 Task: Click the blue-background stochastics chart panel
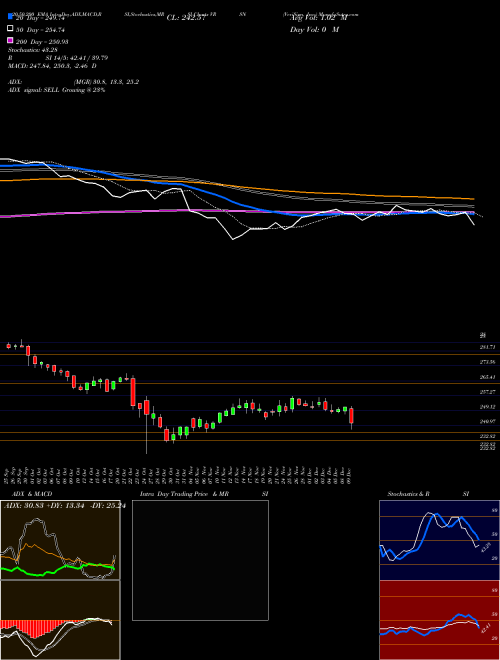439,540
